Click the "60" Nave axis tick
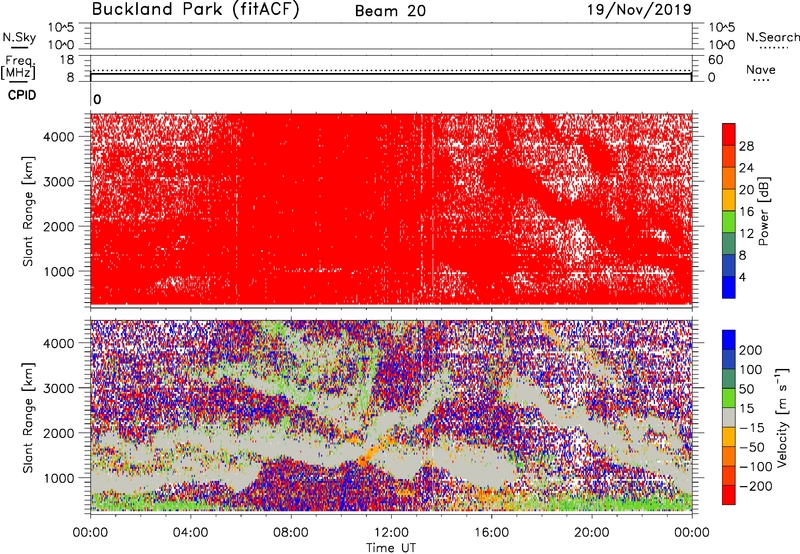Screen dimensions: 800x554 [x=715, y=60]
